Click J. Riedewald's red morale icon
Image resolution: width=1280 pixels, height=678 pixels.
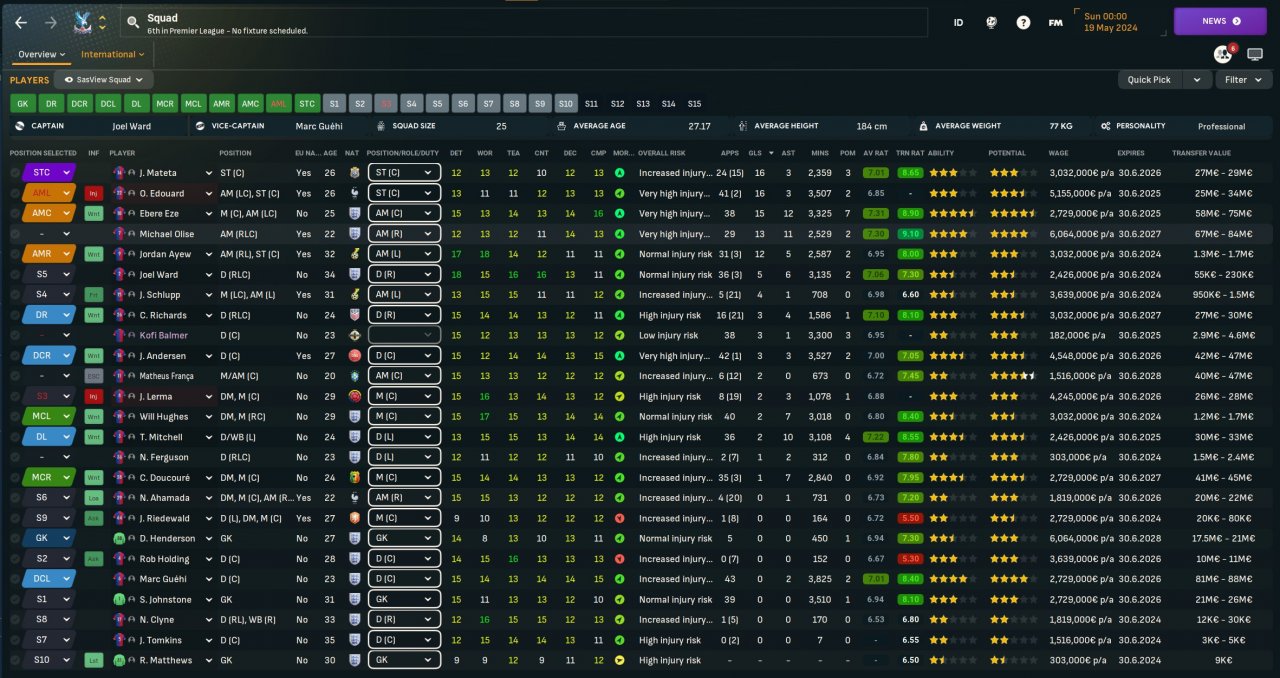tap(620, 518)
